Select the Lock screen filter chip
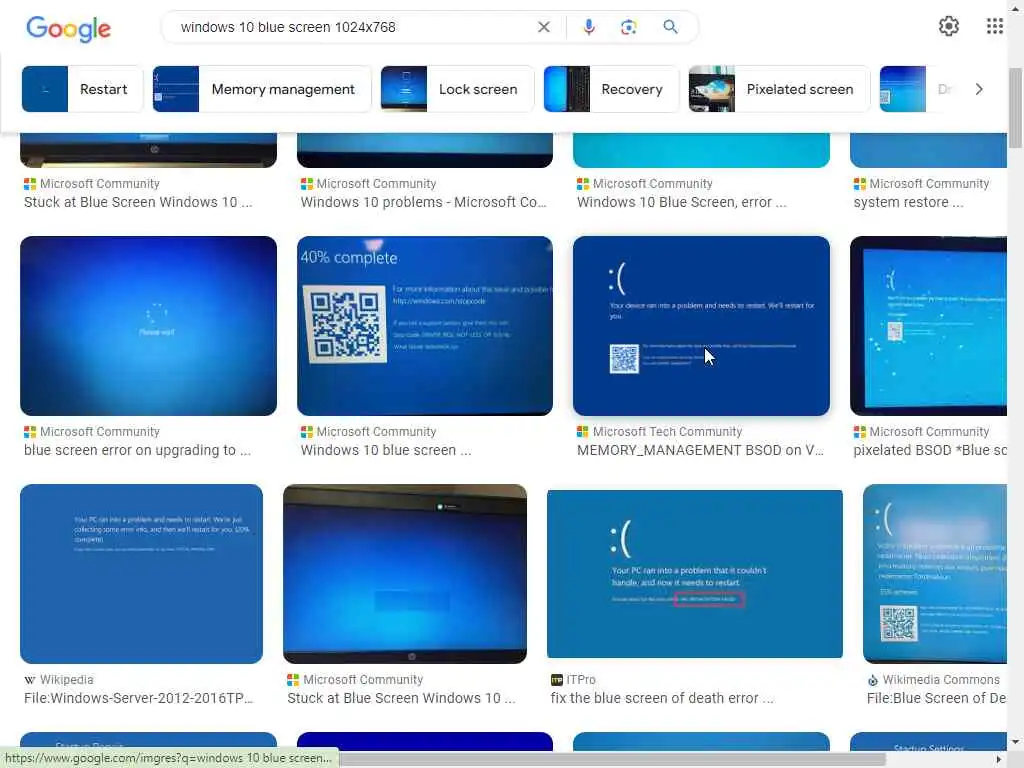Image resolution: width=1024 pixels, height=768 pixels. (457, 89)
